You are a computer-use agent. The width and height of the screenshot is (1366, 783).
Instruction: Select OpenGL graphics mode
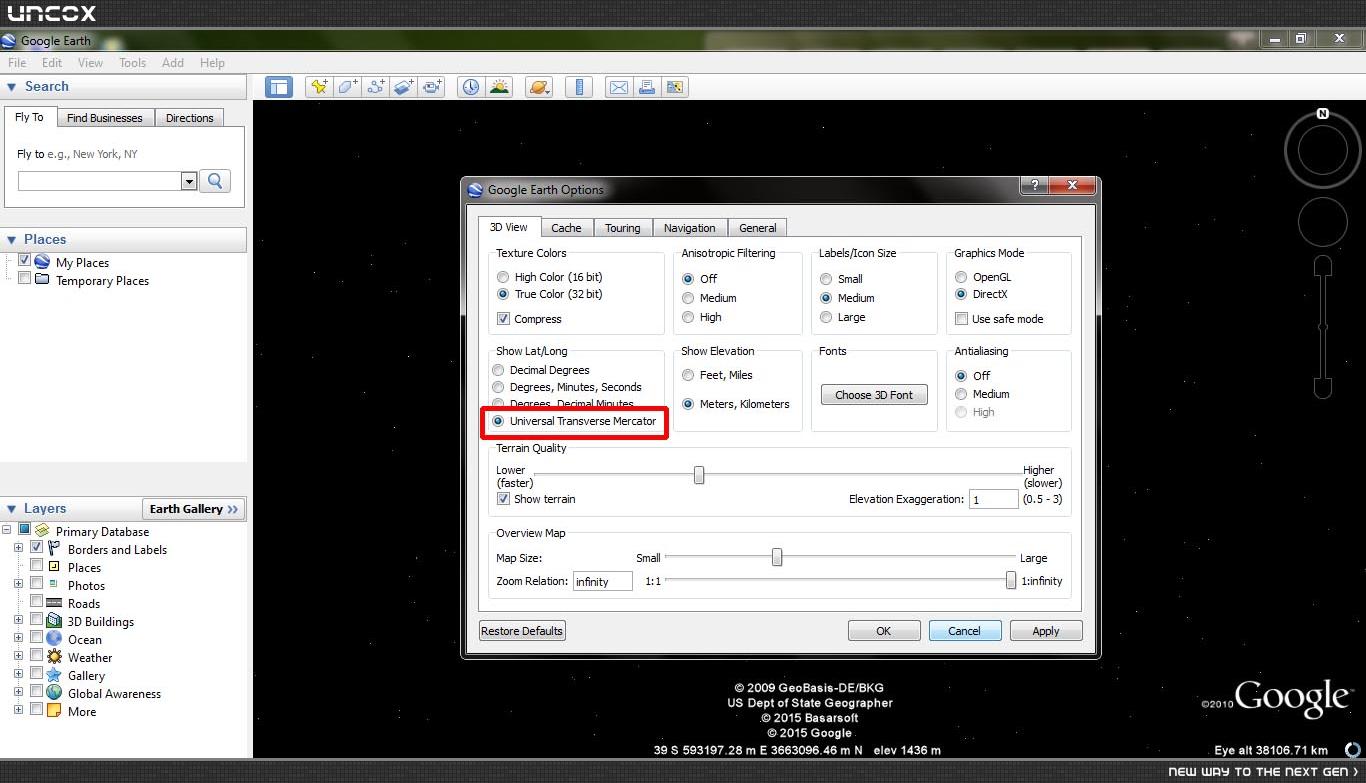pyautogui.click(x=961, y=277)
